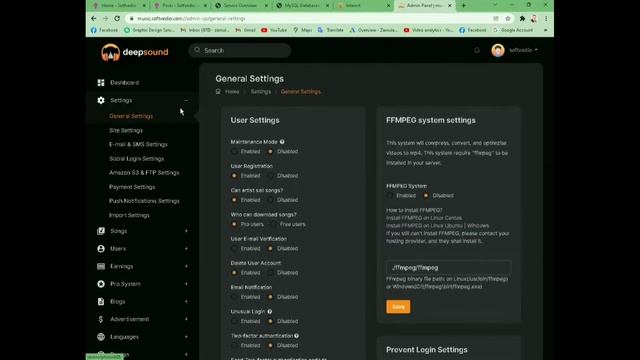This screenshot has width=640, height=360.
Task: Expand the Pro System menu plus sign
Action: tap(186, 284)
